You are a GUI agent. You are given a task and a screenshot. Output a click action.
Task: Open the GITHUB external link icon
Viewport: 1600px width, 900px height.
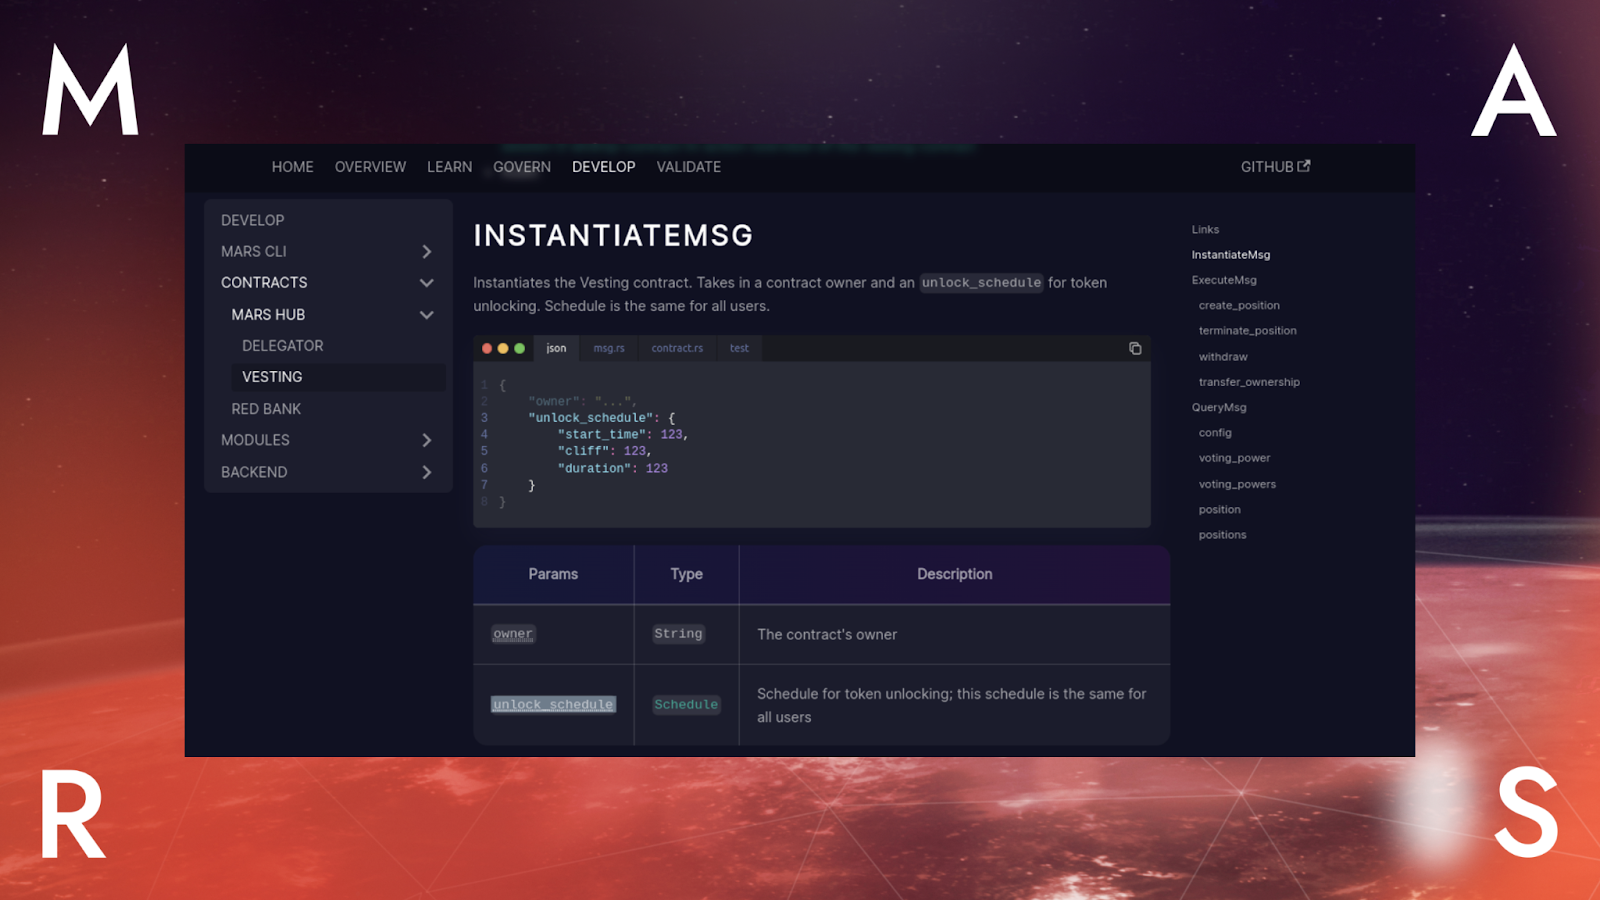click(x=1304, y=166)
